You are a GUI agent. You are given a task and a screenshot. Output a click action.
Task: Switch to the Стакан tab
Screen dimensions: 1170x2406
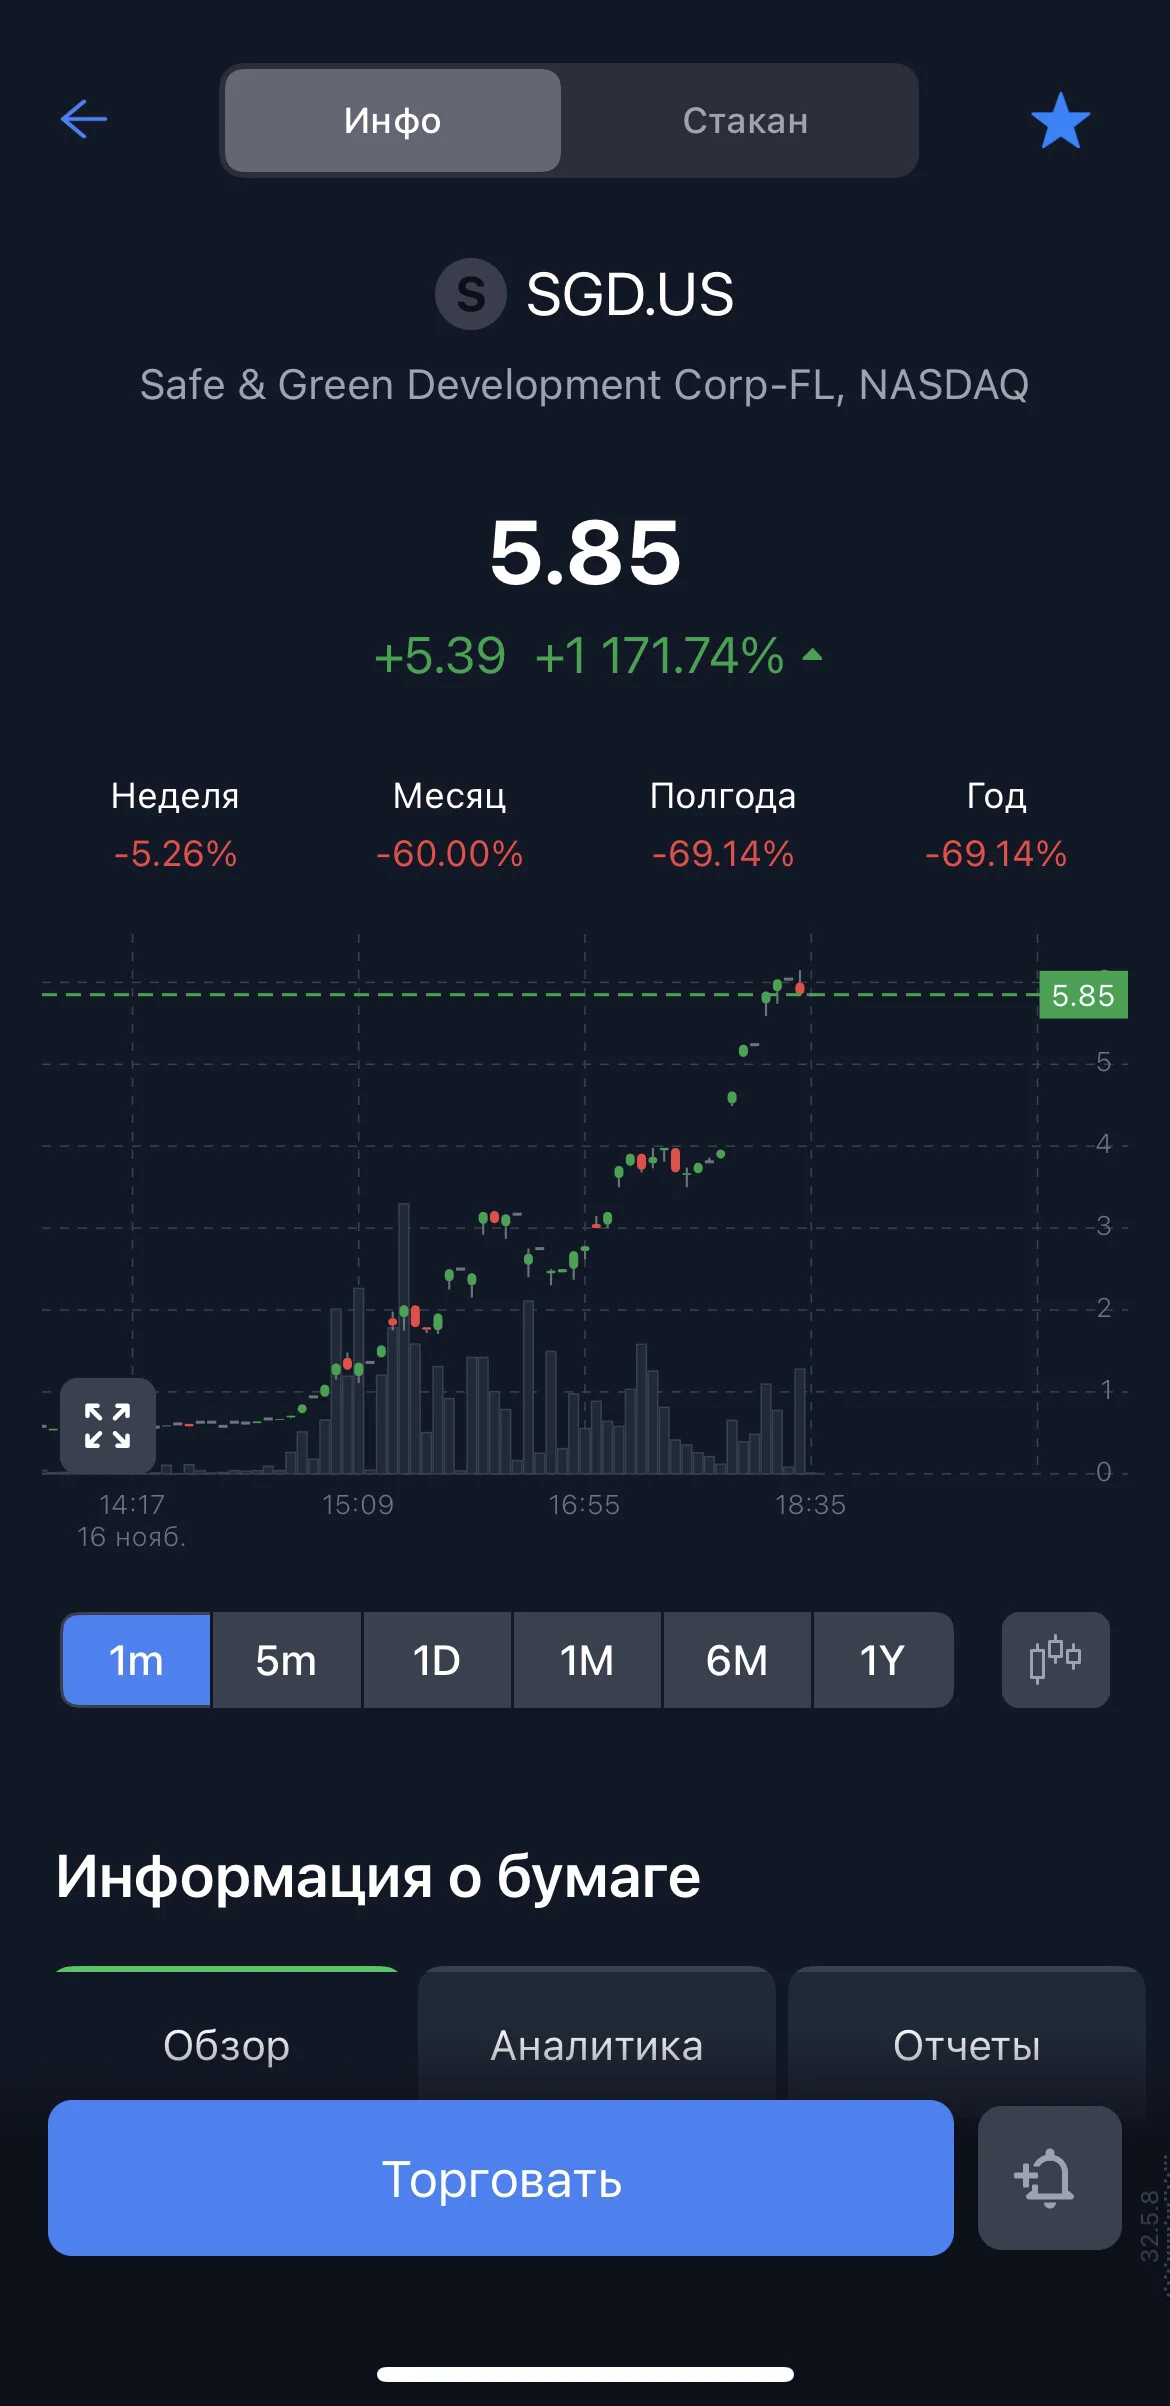pos(745,121)
